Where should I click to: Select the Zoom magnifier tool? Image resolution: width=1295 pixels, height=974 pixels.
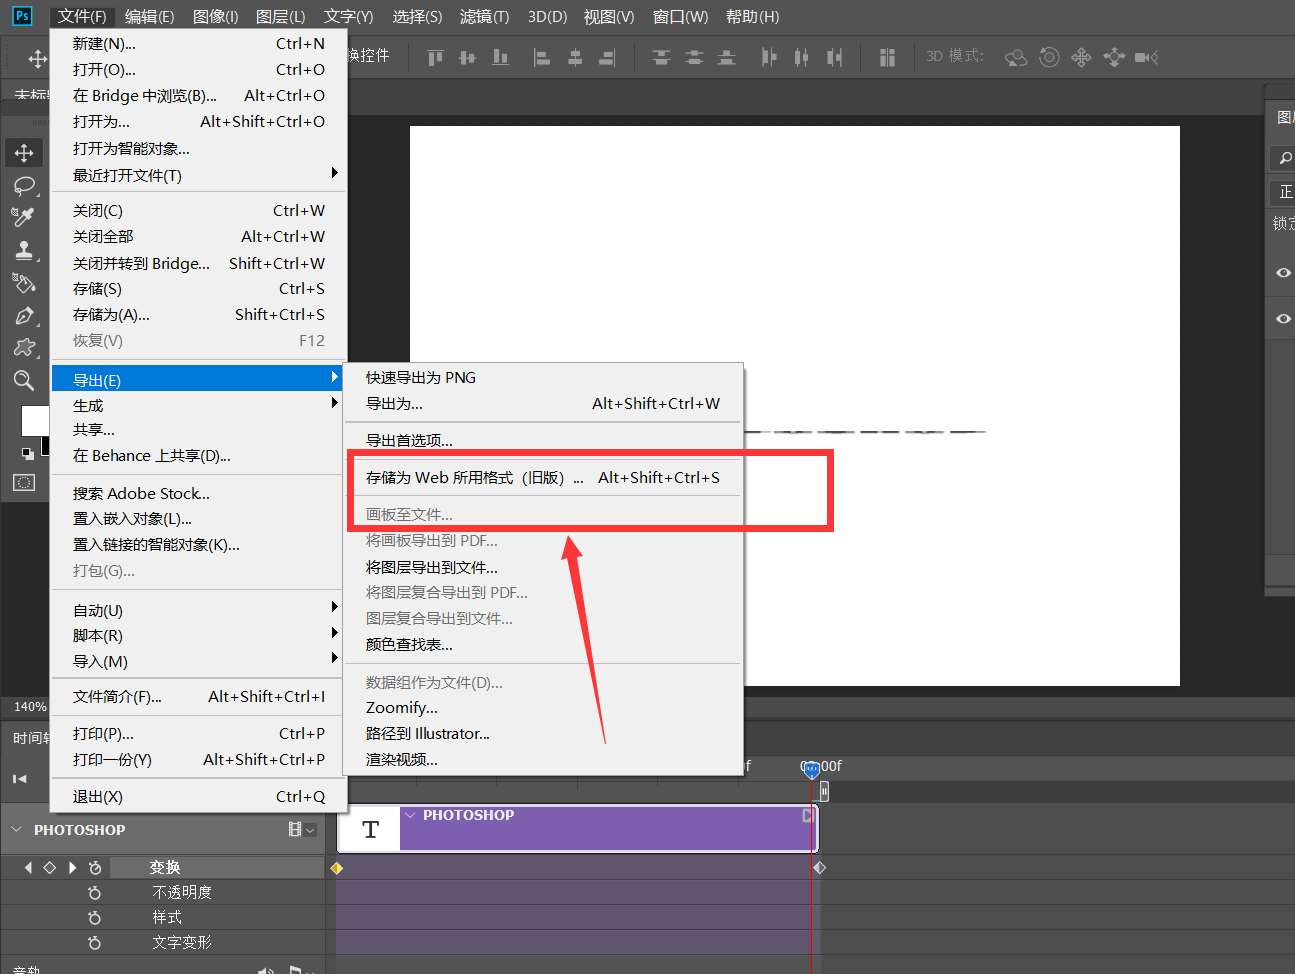[24, 380]
